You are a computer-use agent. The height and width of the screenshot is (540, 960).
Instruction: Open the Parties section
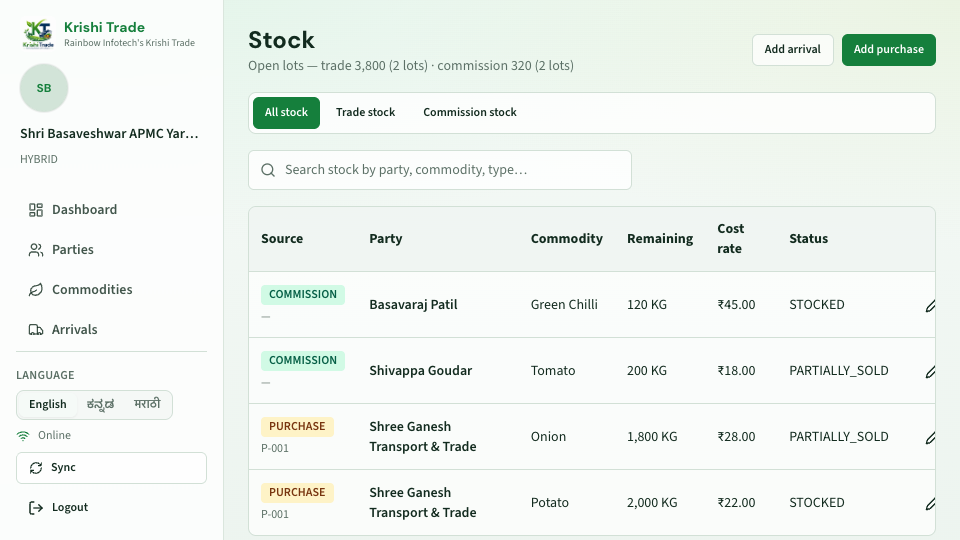tap(111, 250)
